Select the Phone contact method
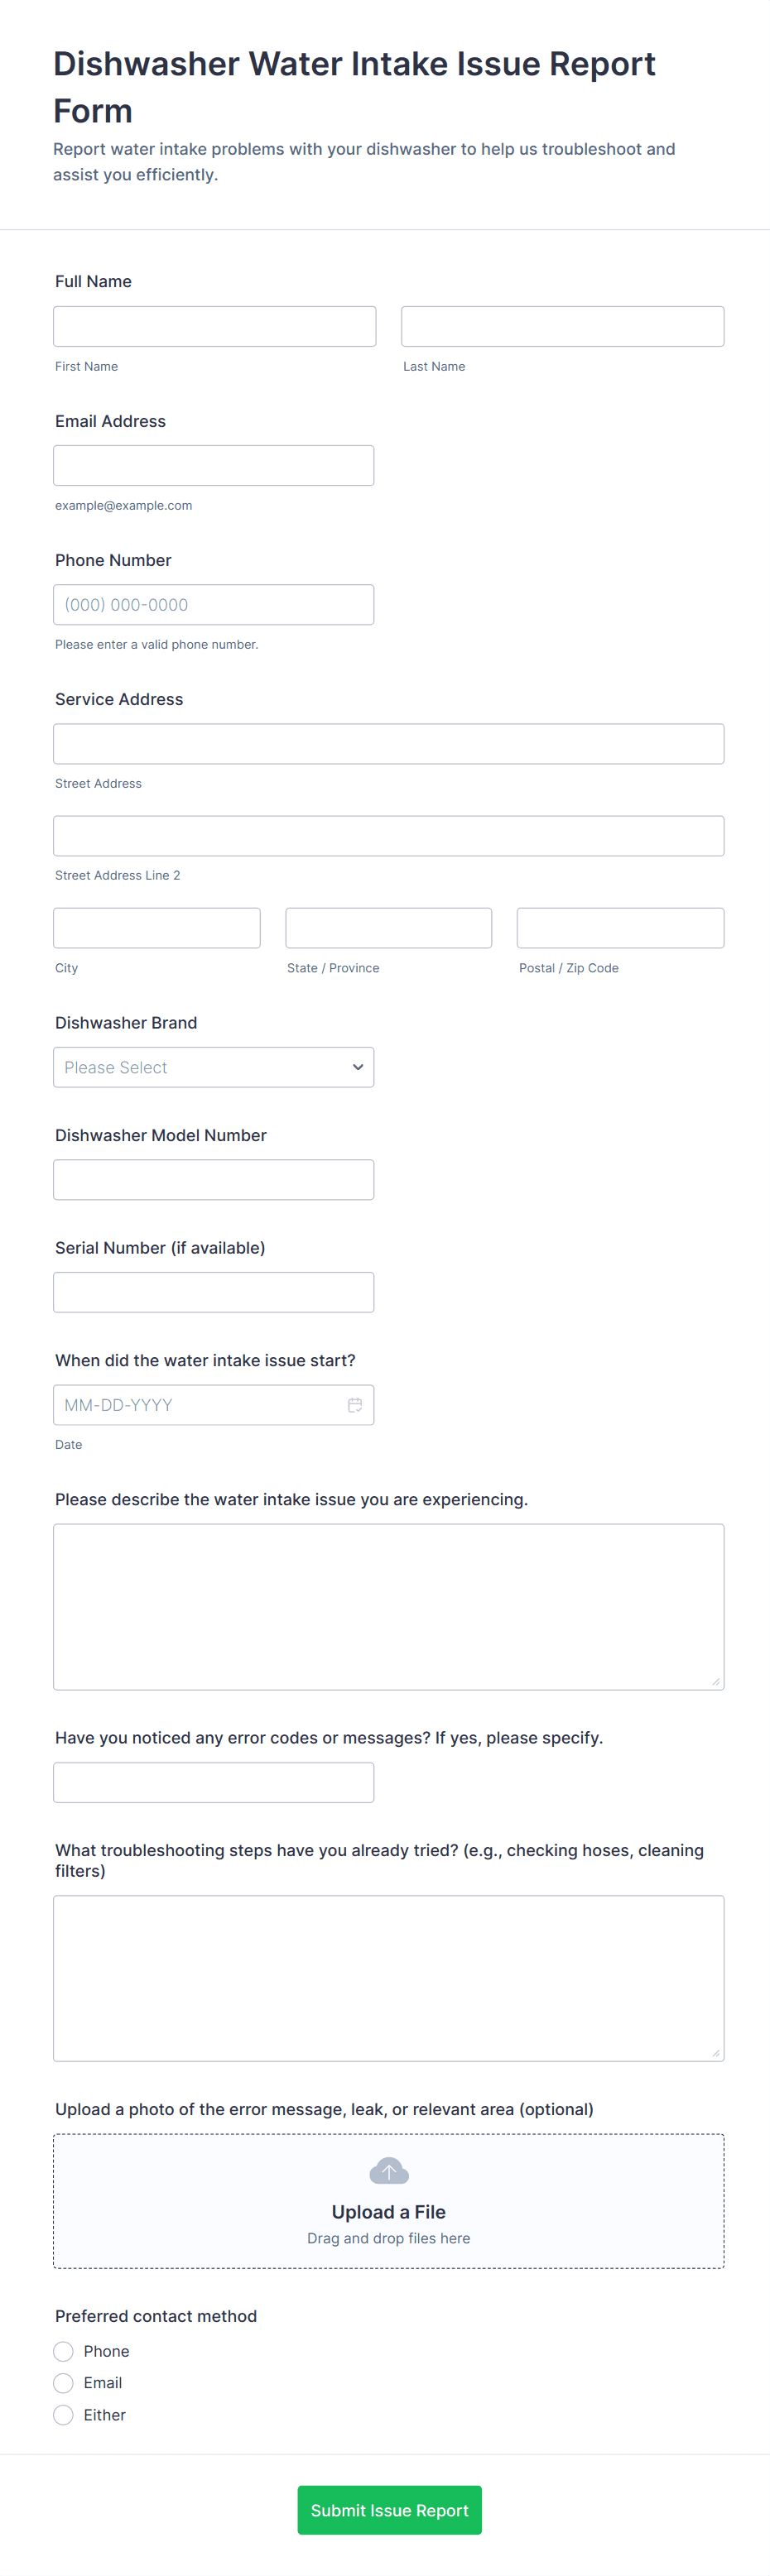The width and height of the screenshot is (770, 2576). (64, 2351)
